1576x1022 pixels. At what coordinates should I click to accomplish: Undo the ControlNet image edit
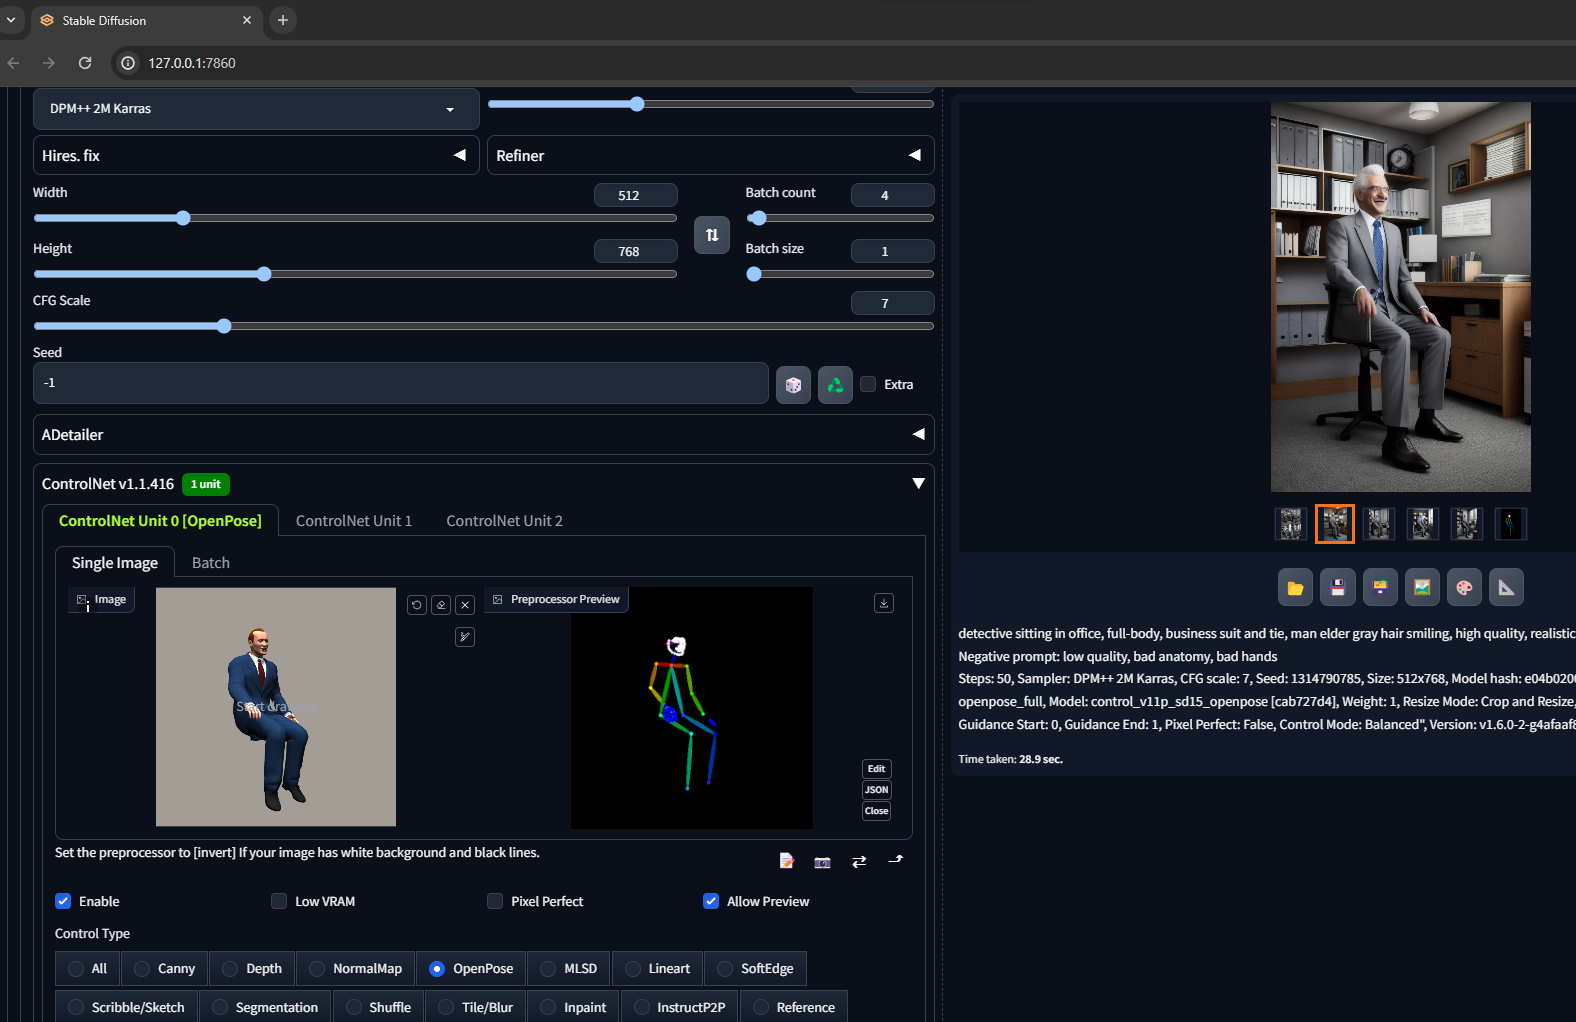tap(417, 605)
